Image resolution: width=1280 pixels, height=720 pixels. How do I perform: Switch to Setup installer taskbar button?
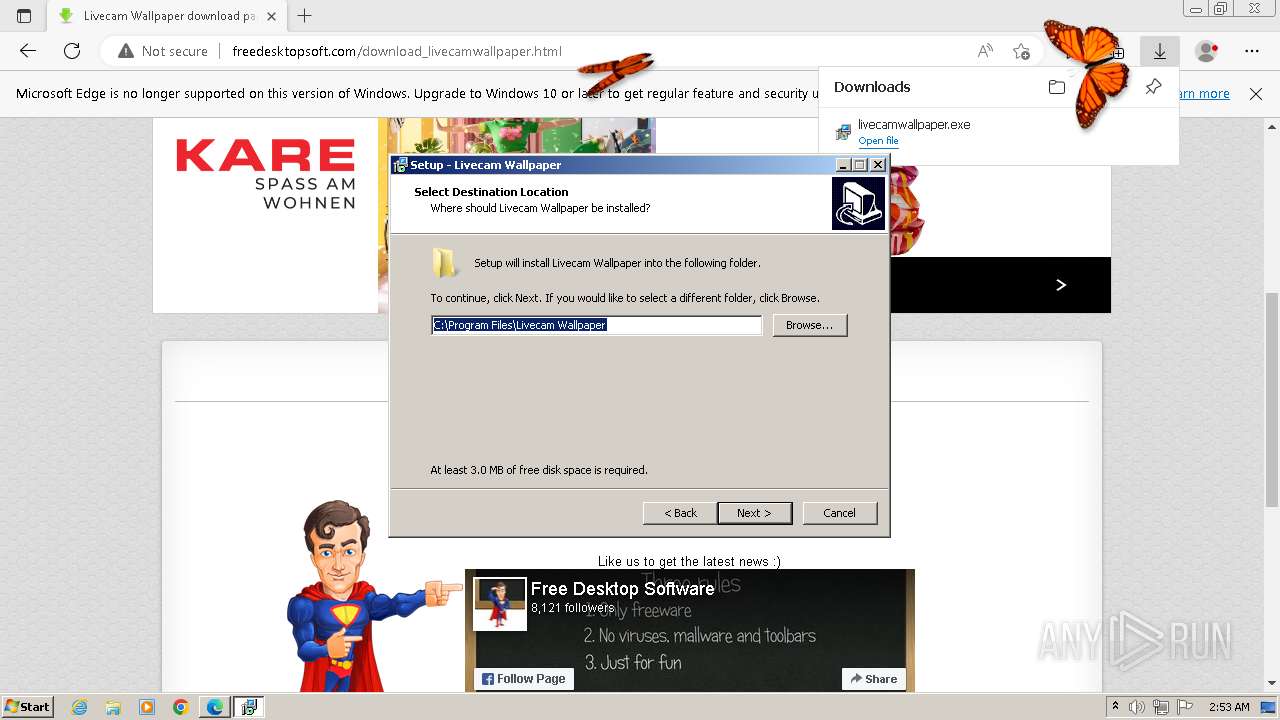click(x=249, y=707)
